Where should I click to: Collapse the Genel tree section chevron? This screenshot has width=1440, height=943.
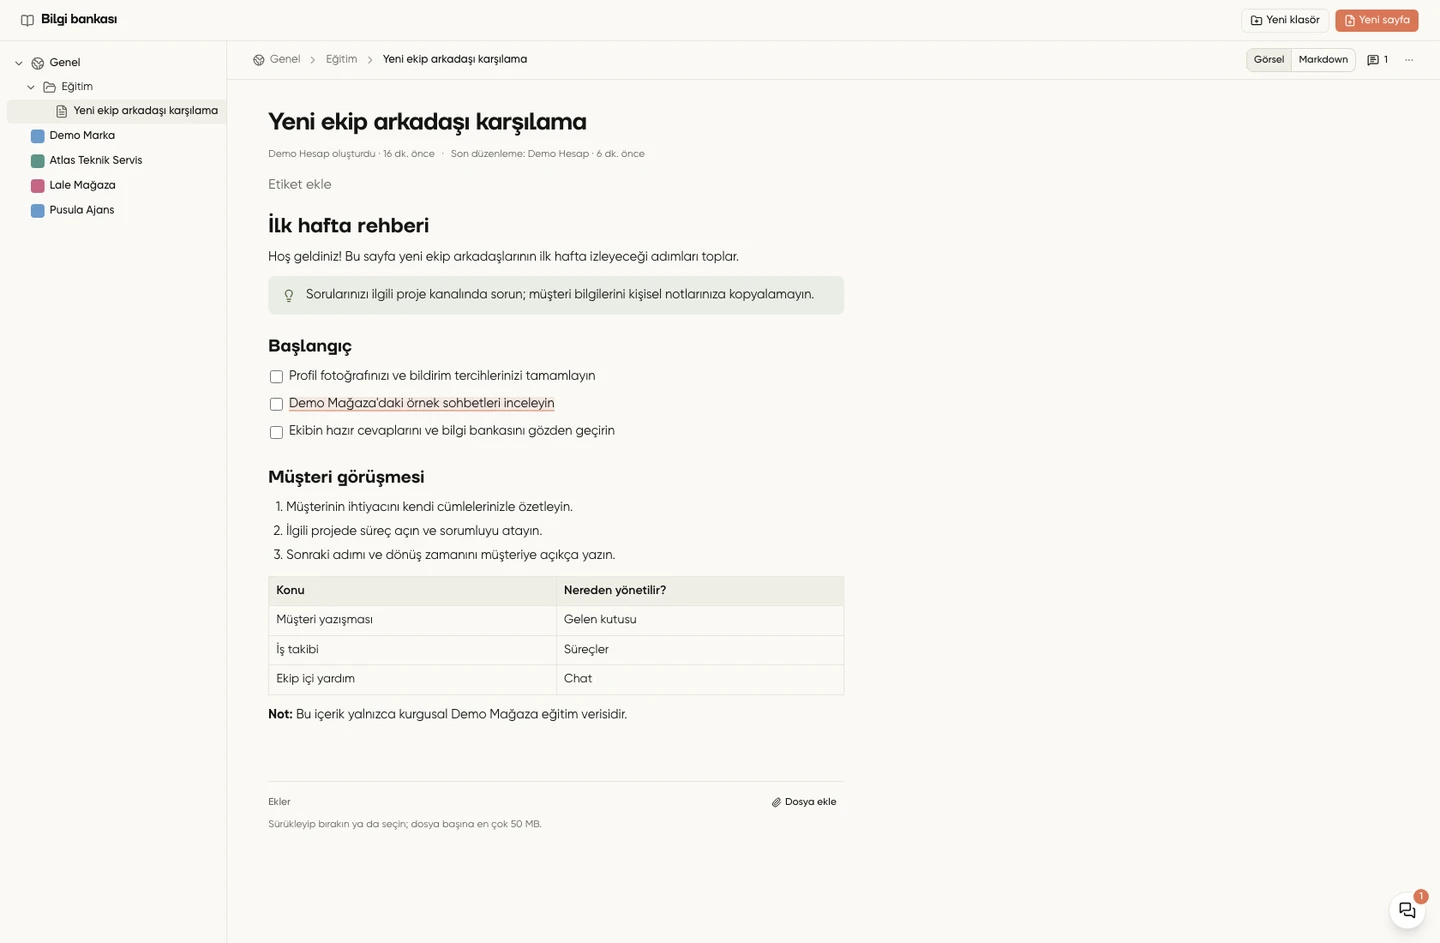pyautogui.click(x=19, y=63)
